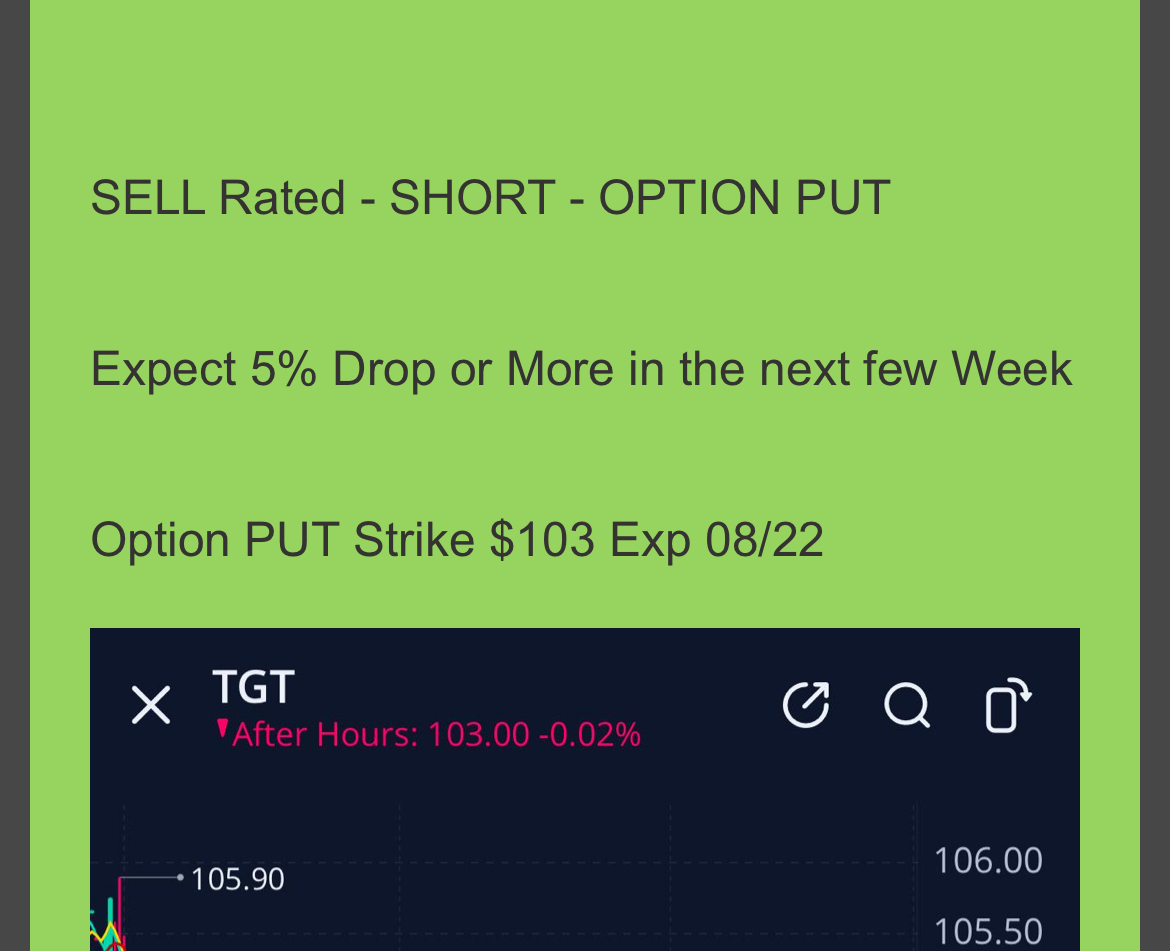
Task: Click the $103 strike price text
Action: [542, 540]
